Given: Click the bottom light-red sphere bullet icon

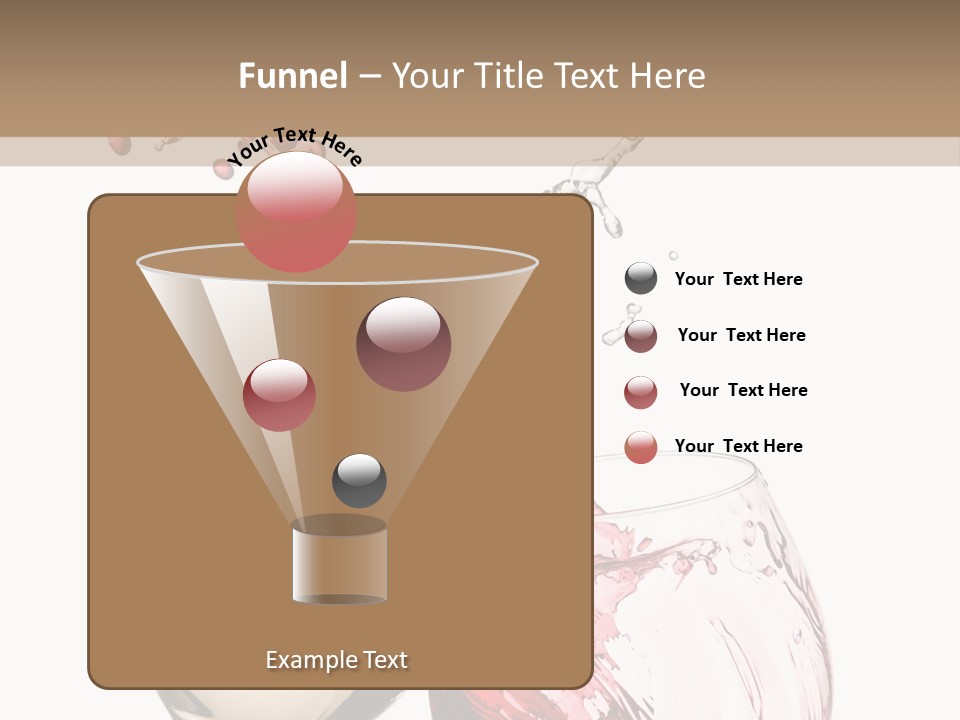Looking at the screenshot, I should point(641,446).
